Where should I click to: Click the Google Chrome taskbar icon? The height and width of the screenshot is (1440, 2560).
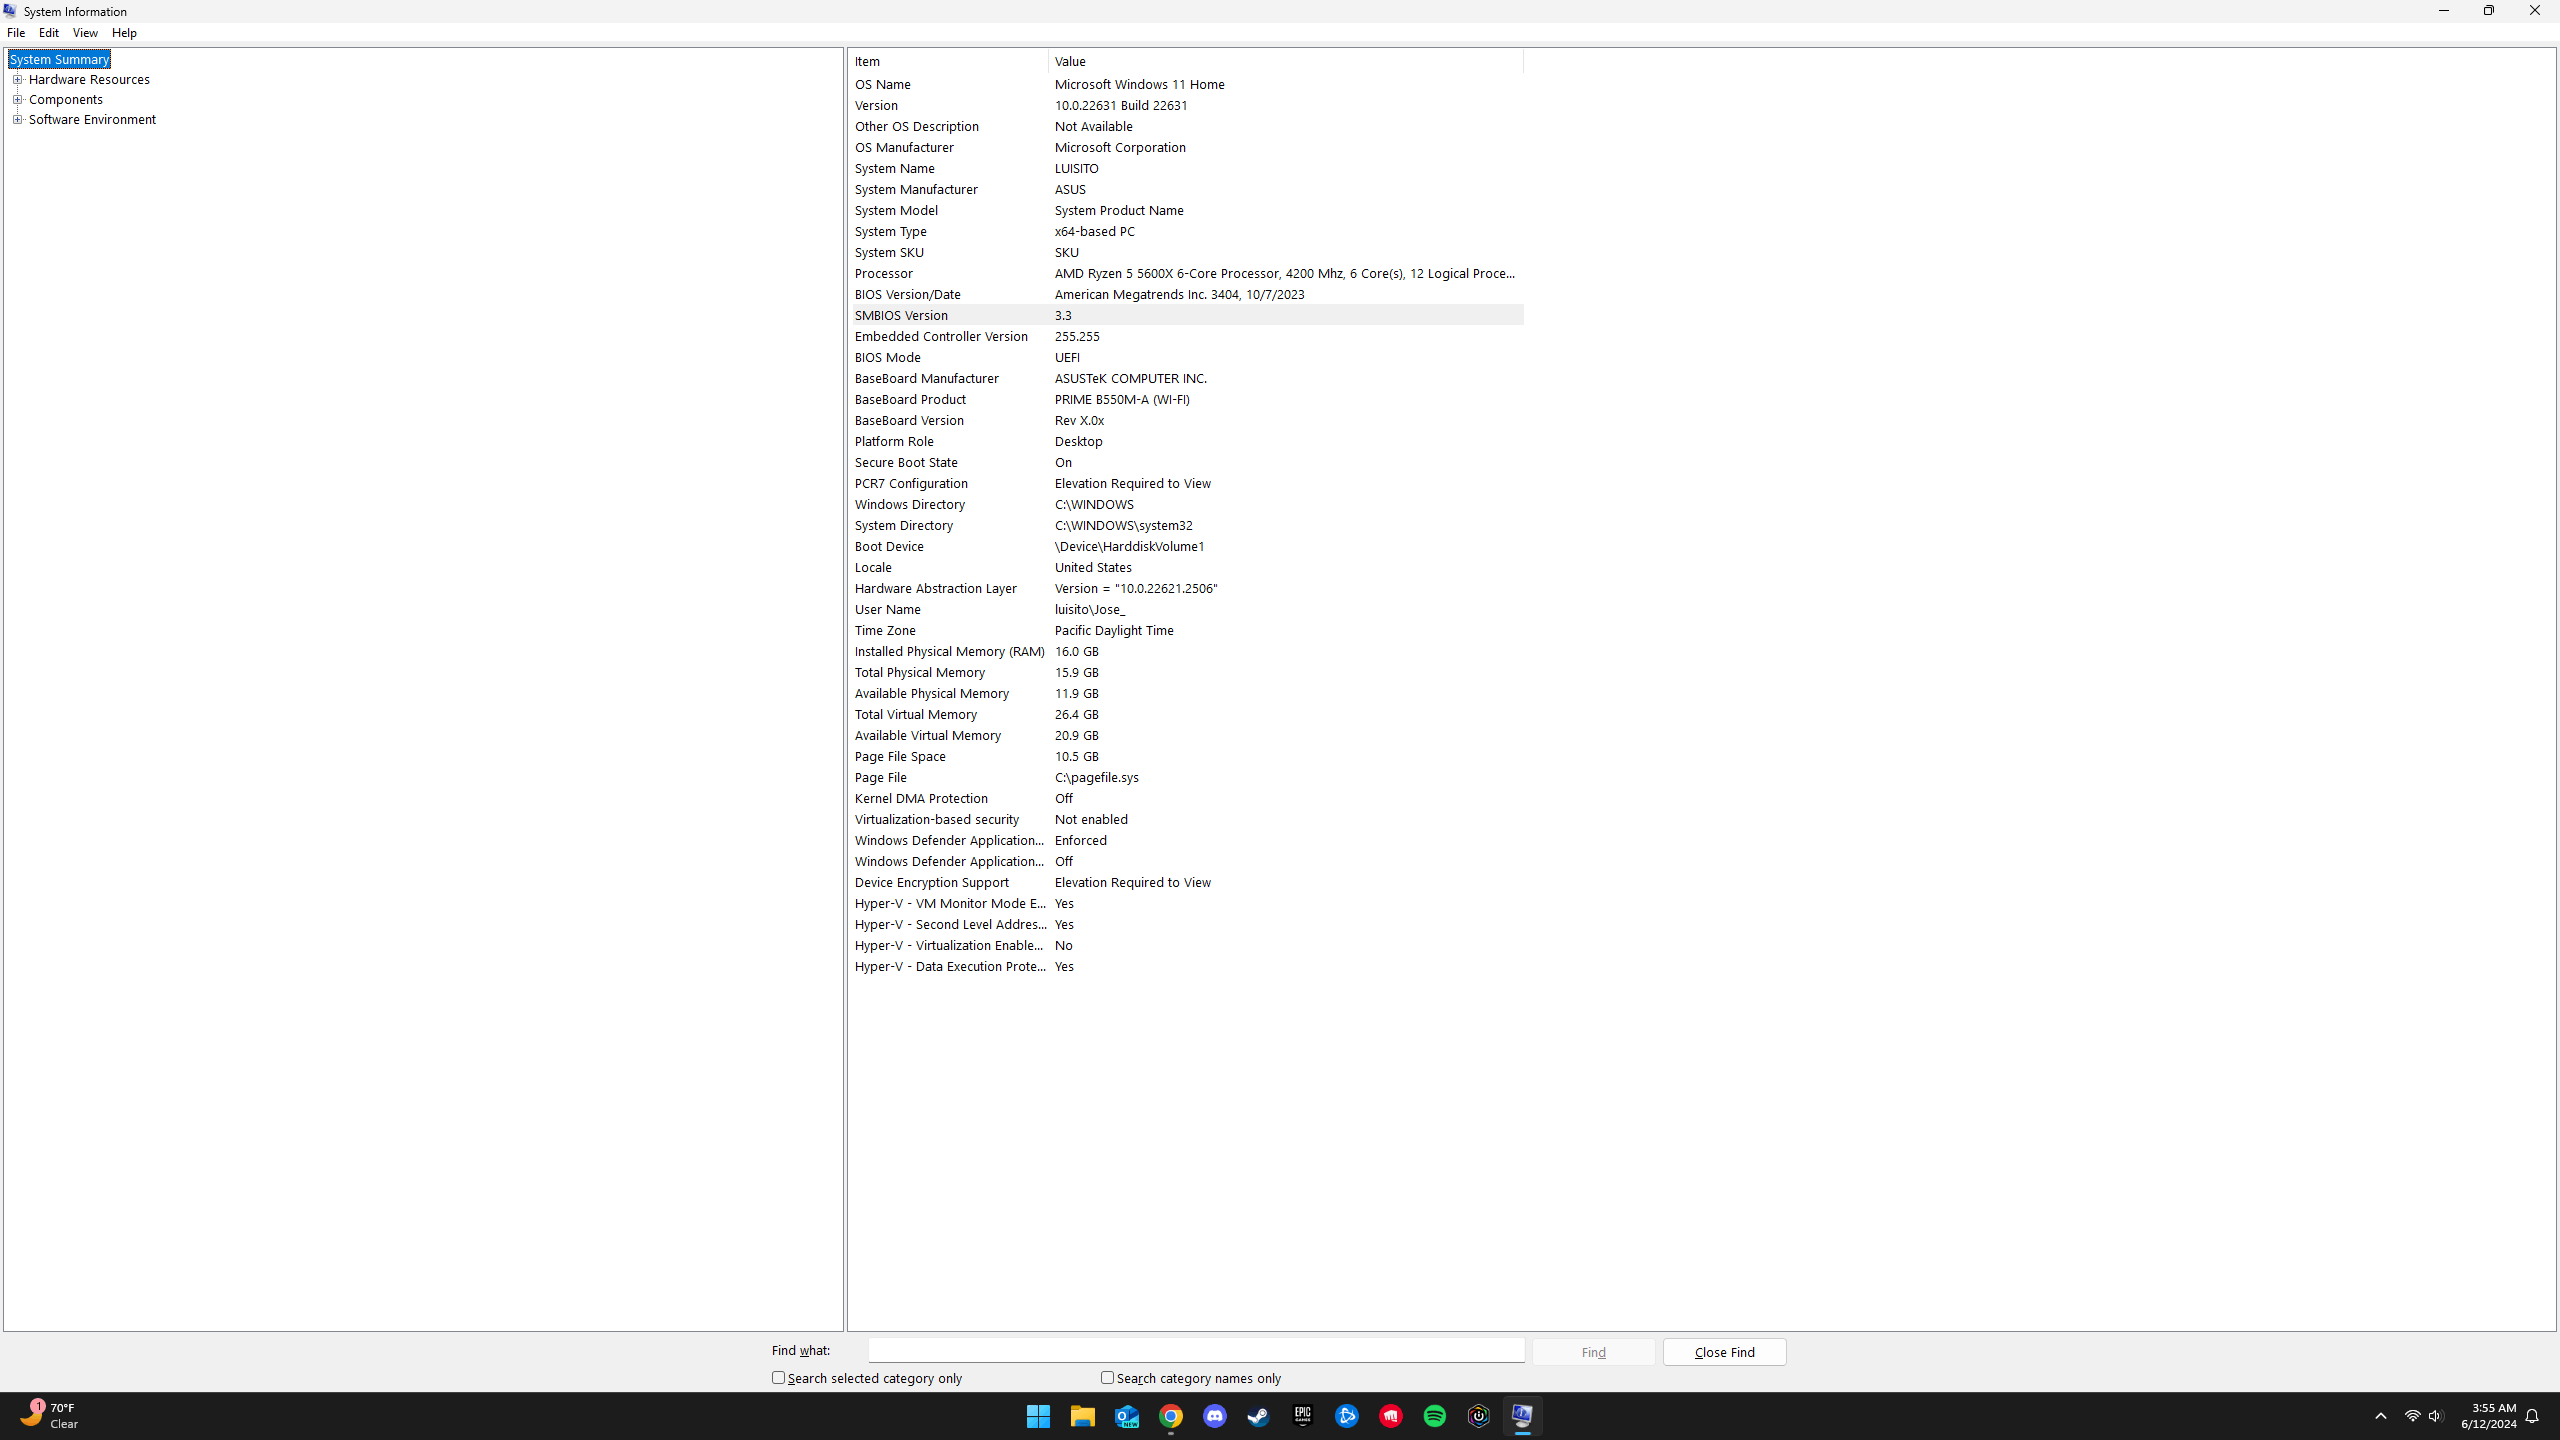pyautogui.click(x=1170, y=1416)
